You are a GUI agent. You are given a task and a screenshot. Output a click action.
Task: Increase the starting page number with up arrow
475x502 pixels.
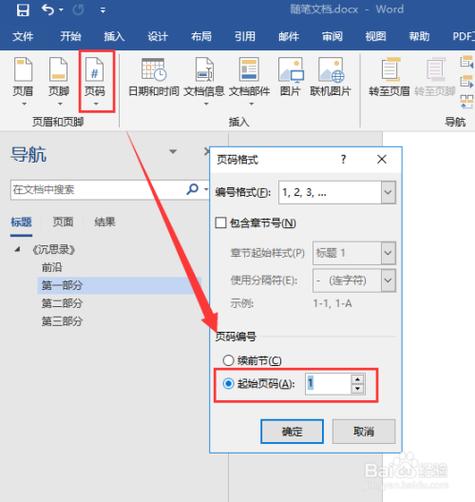[x=358, y=379]
